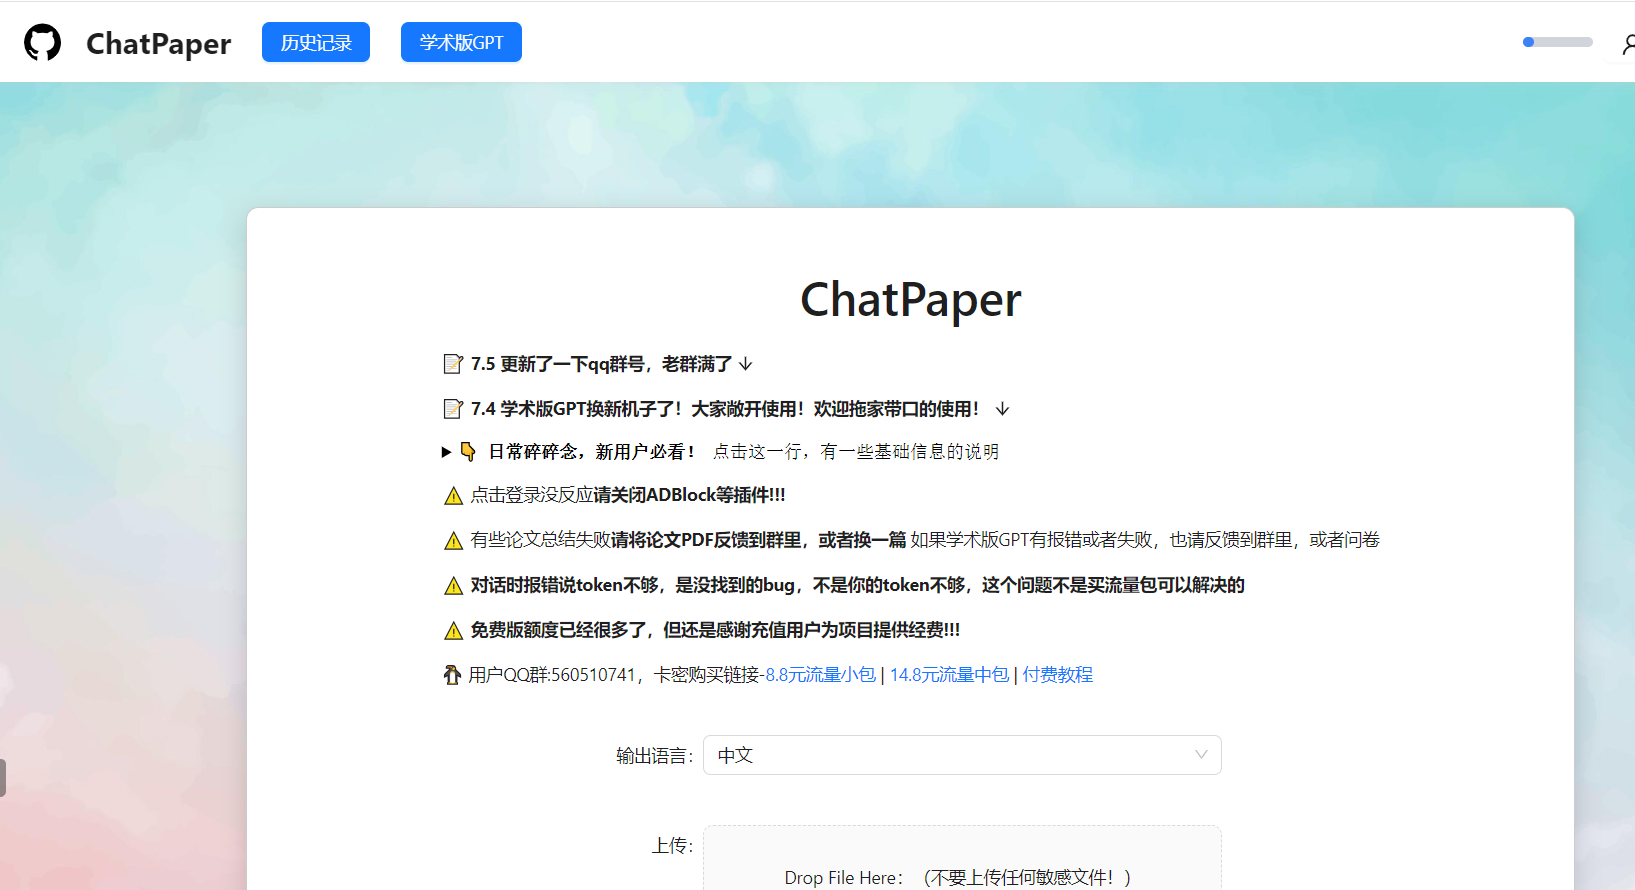Open the GitHub logo link
The width and height of the screenshot is (1635, 890).
click(42, 43)
